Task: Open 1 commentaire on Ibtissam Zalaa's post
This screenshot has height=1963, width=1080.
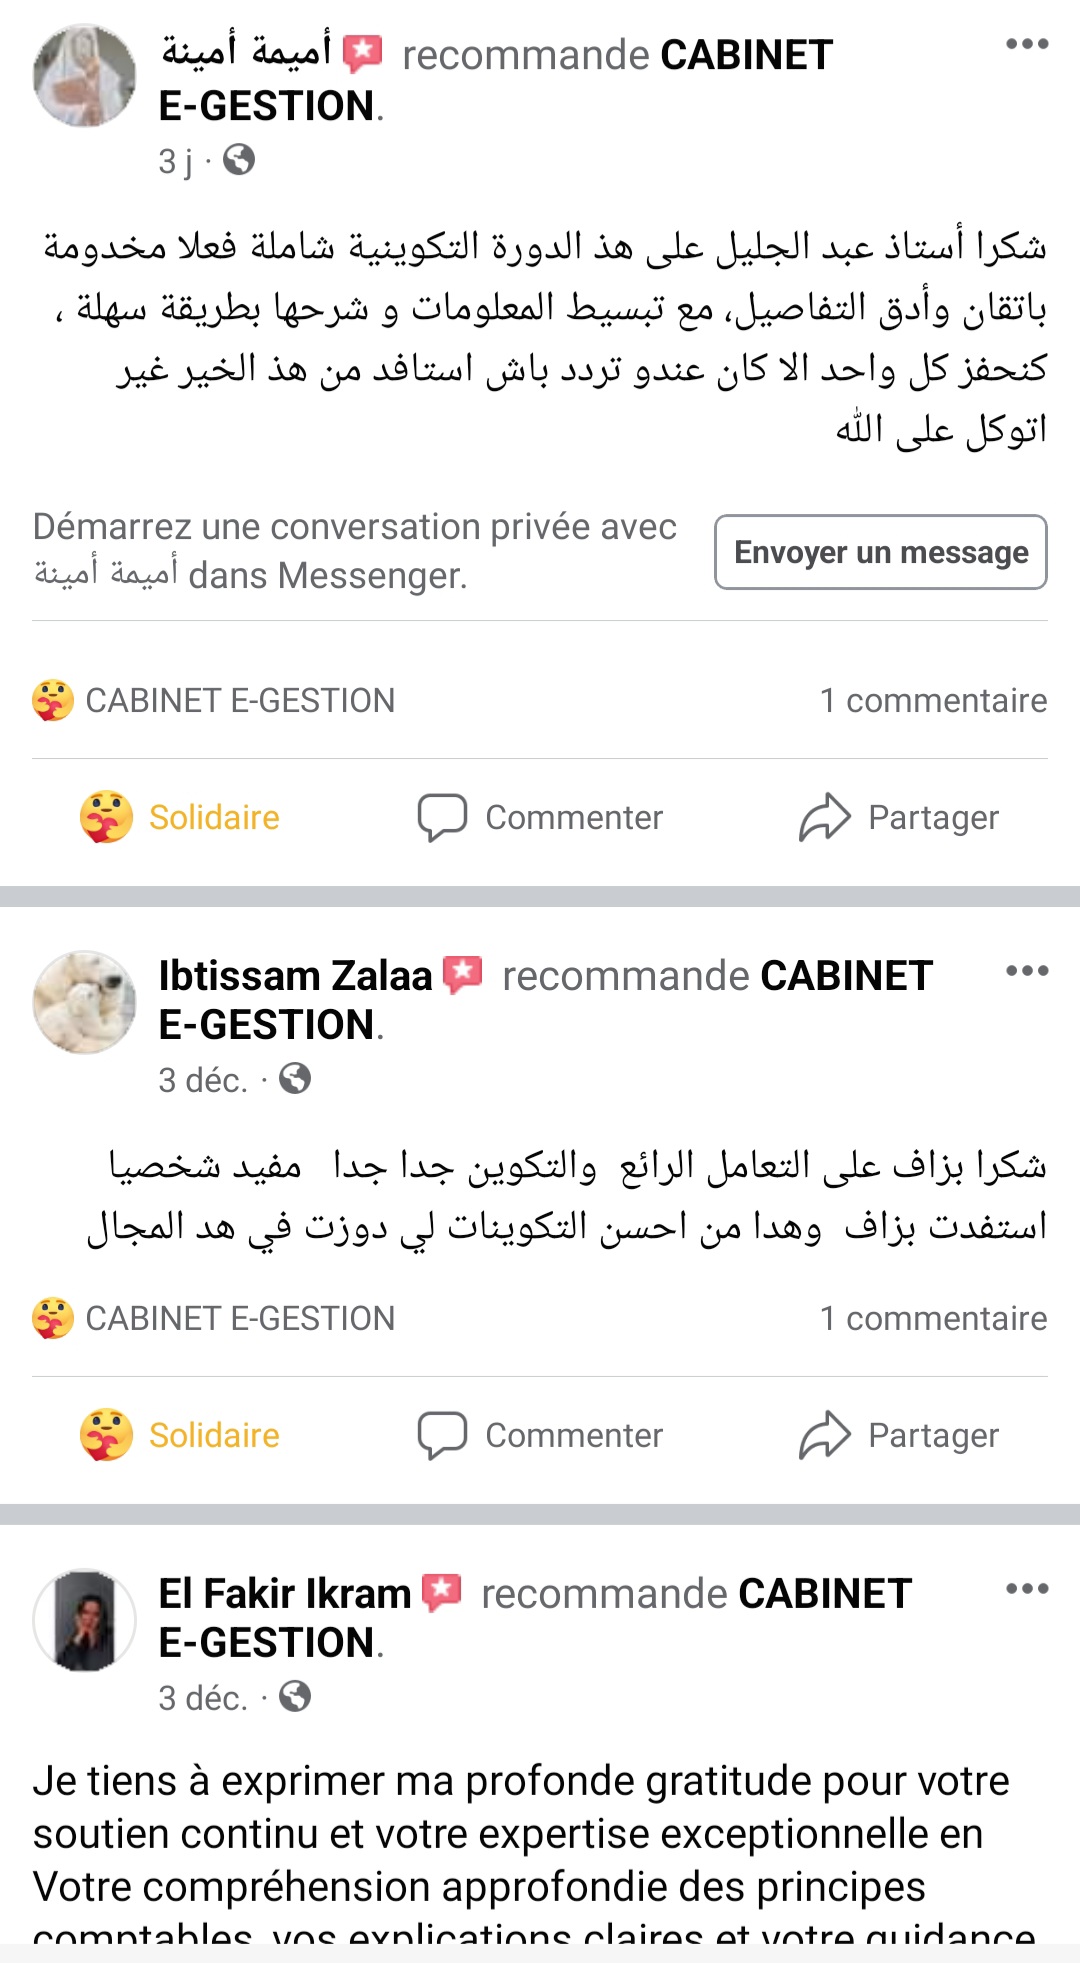Action: [933, 1318]
